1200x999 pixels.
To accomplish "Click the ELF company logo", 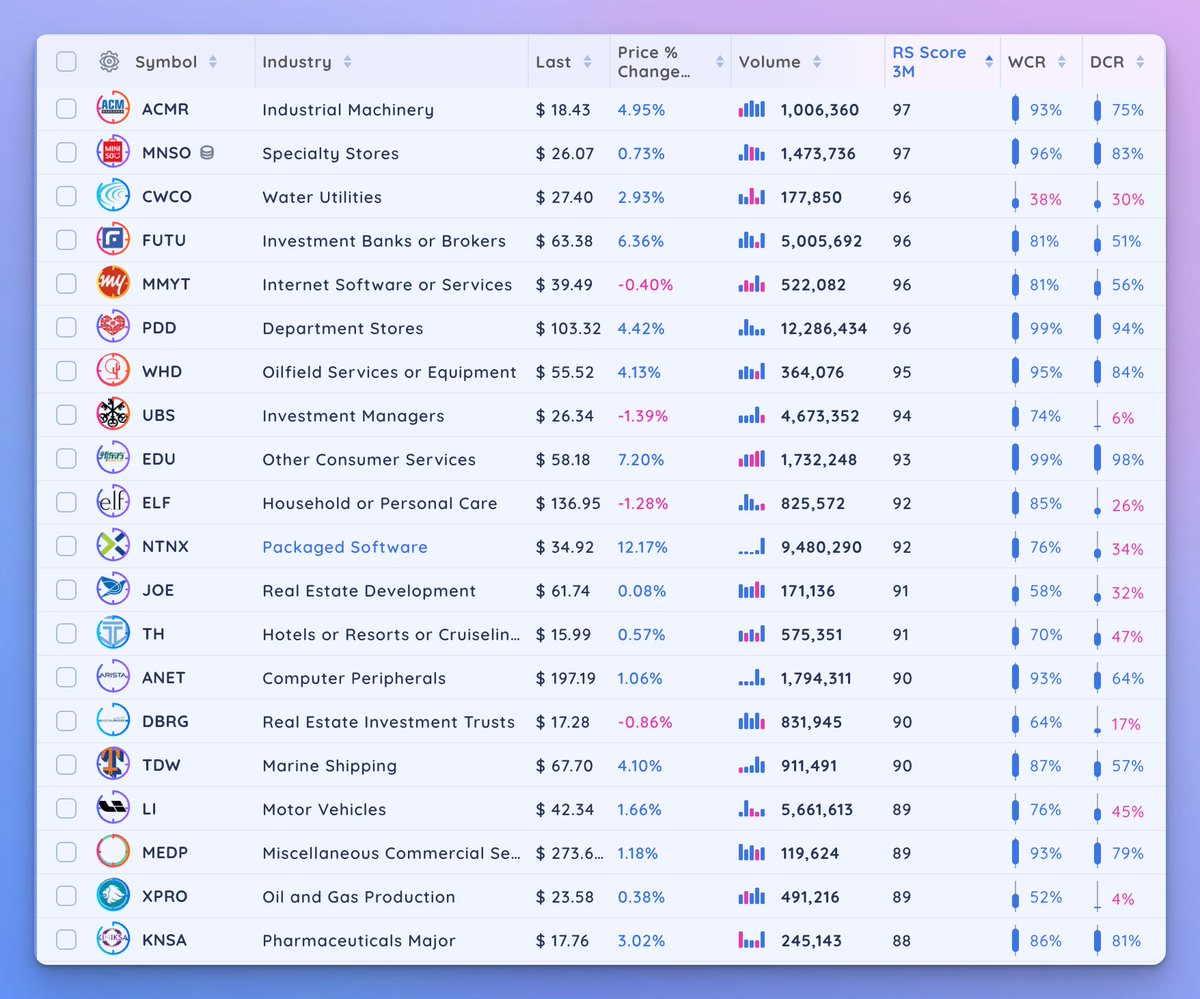I will point(113,503).
